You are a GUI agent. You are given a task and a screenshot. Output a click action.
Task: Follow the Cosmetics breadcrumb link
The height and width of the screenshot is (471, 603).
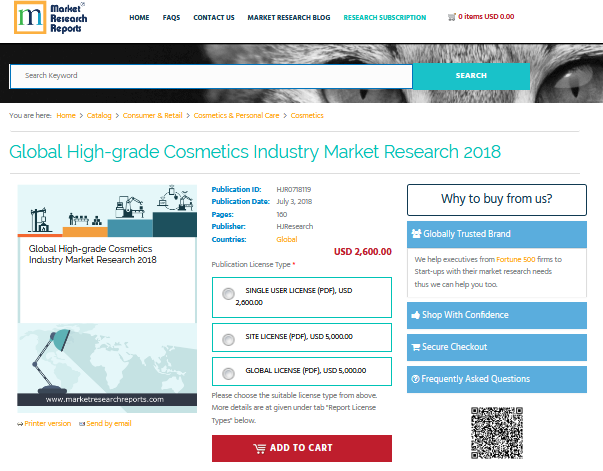tap(307, 115)
